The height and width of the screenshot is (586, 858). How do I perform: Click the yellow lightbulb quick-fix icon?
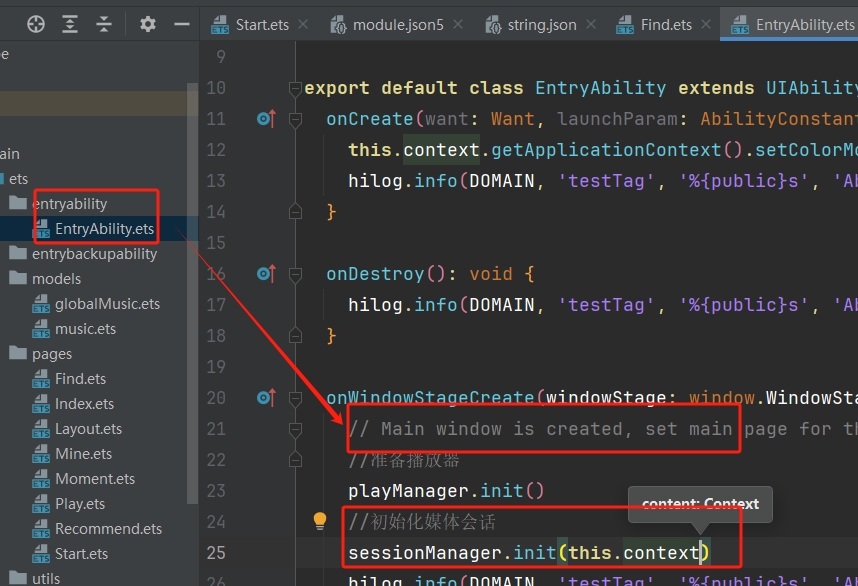[320, 521]
